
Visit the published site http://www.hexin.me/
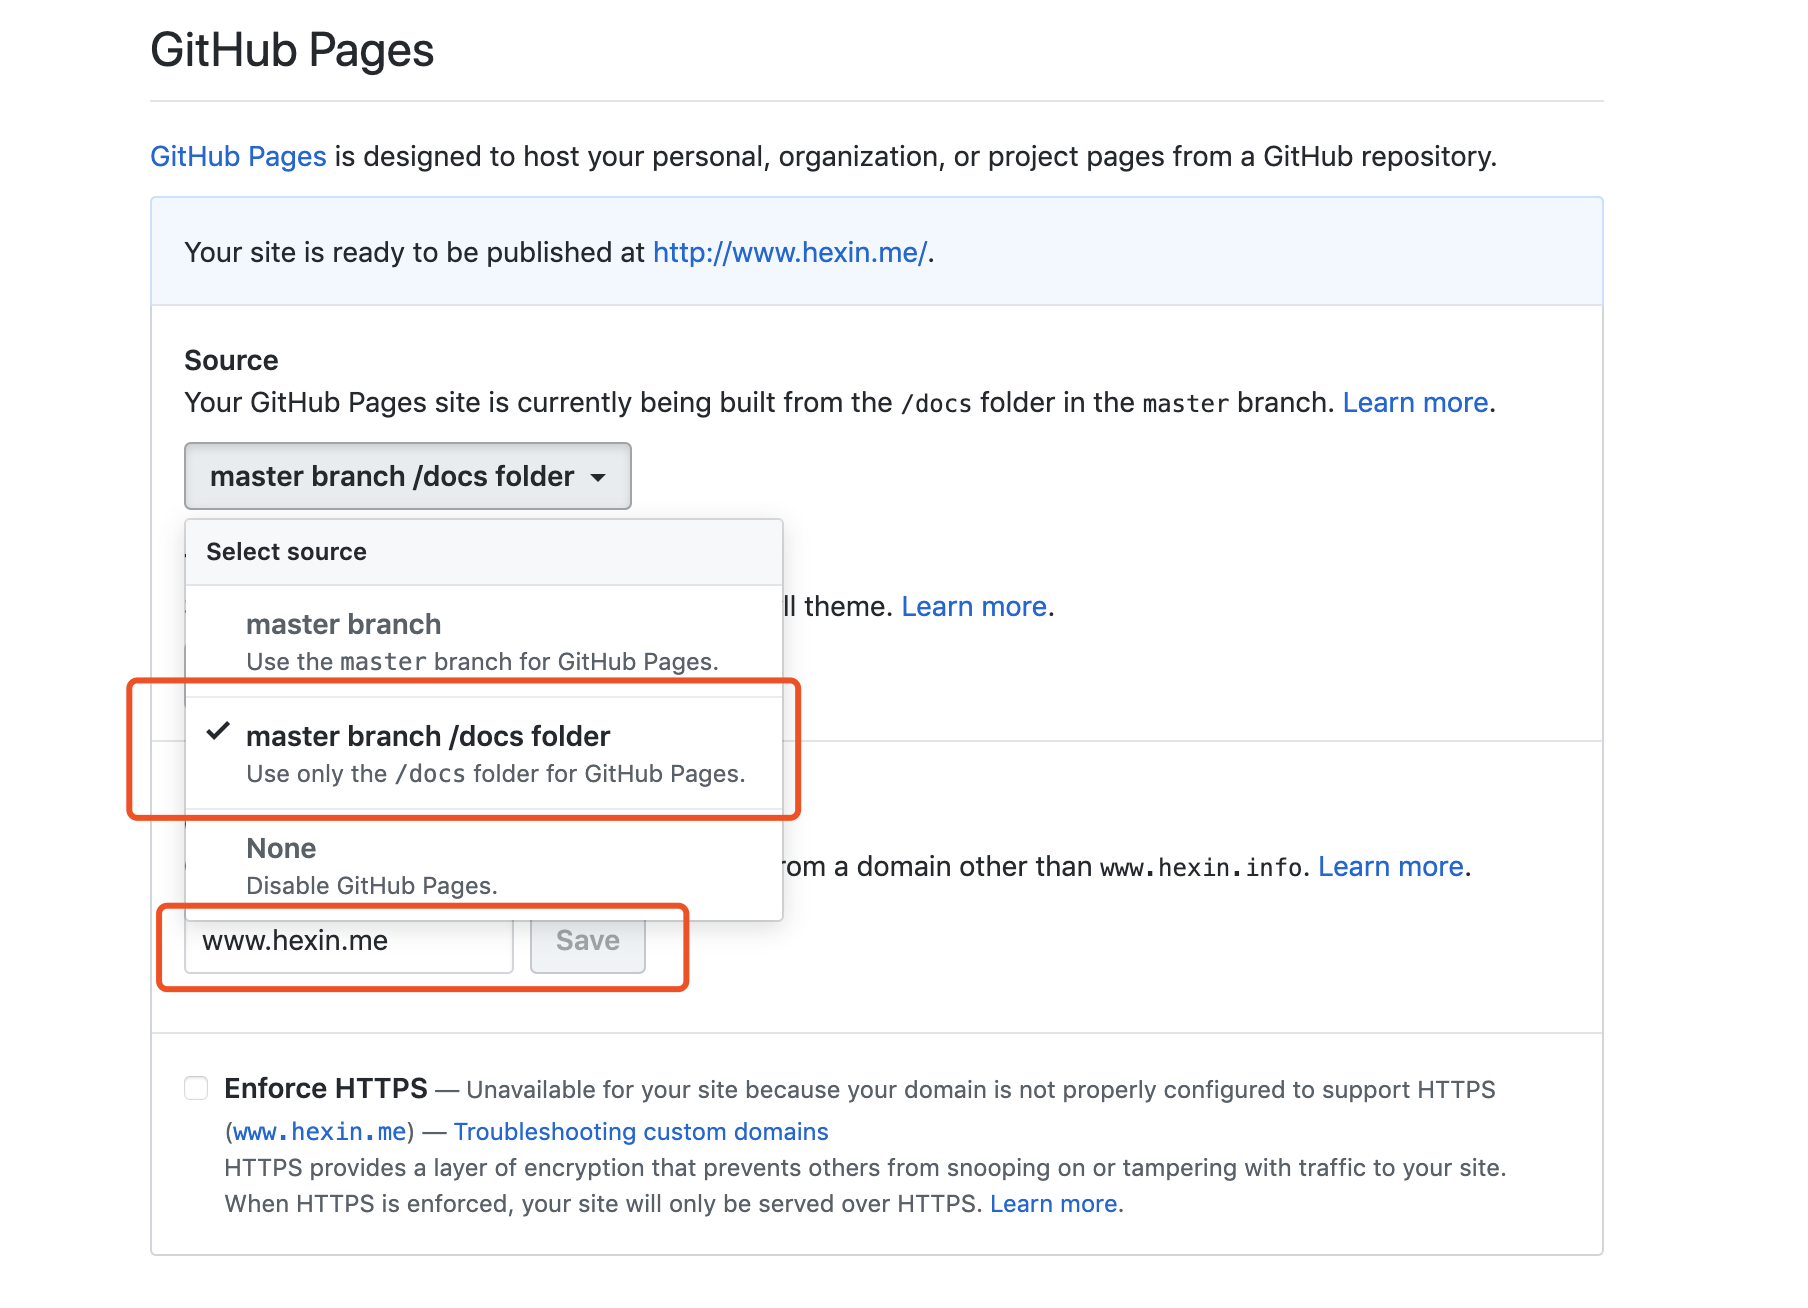pyautogui.click(x=788, y=252)
